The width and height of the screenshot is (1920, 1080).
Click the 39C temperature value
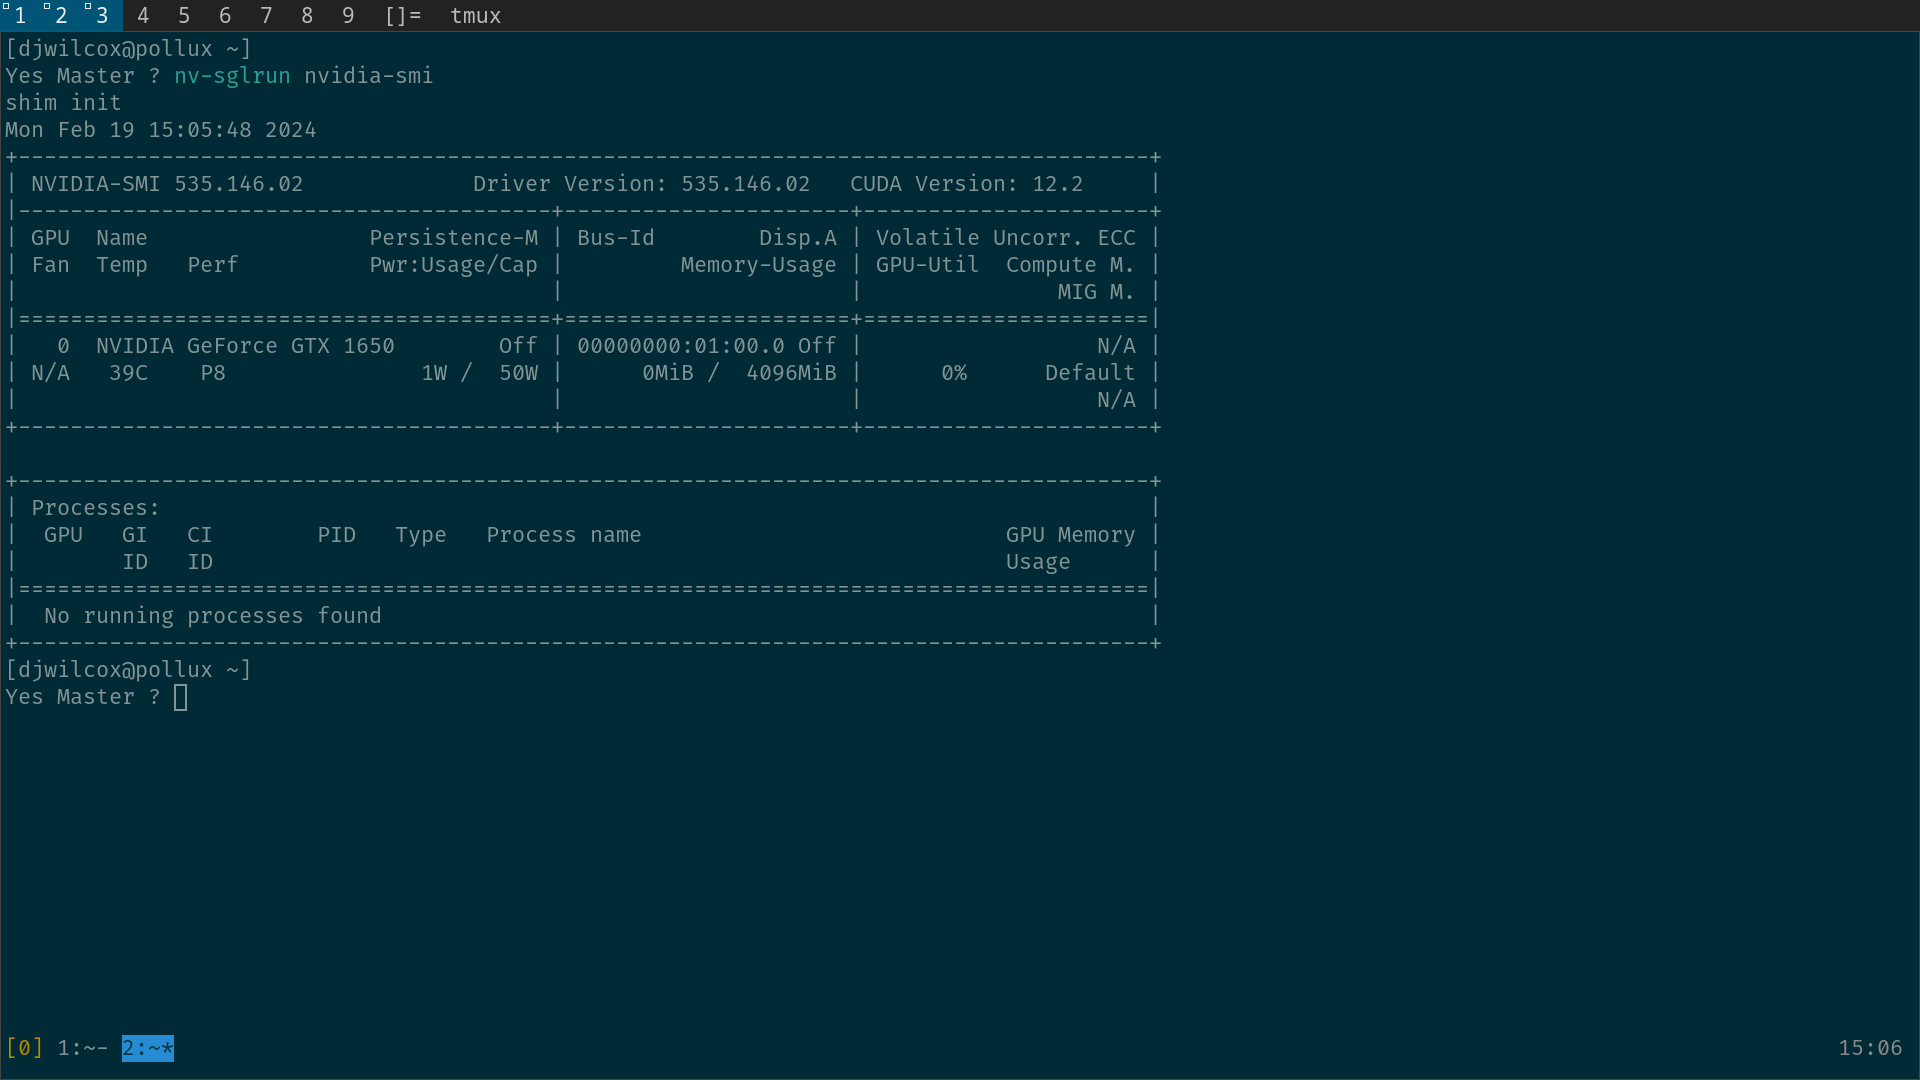129,373
